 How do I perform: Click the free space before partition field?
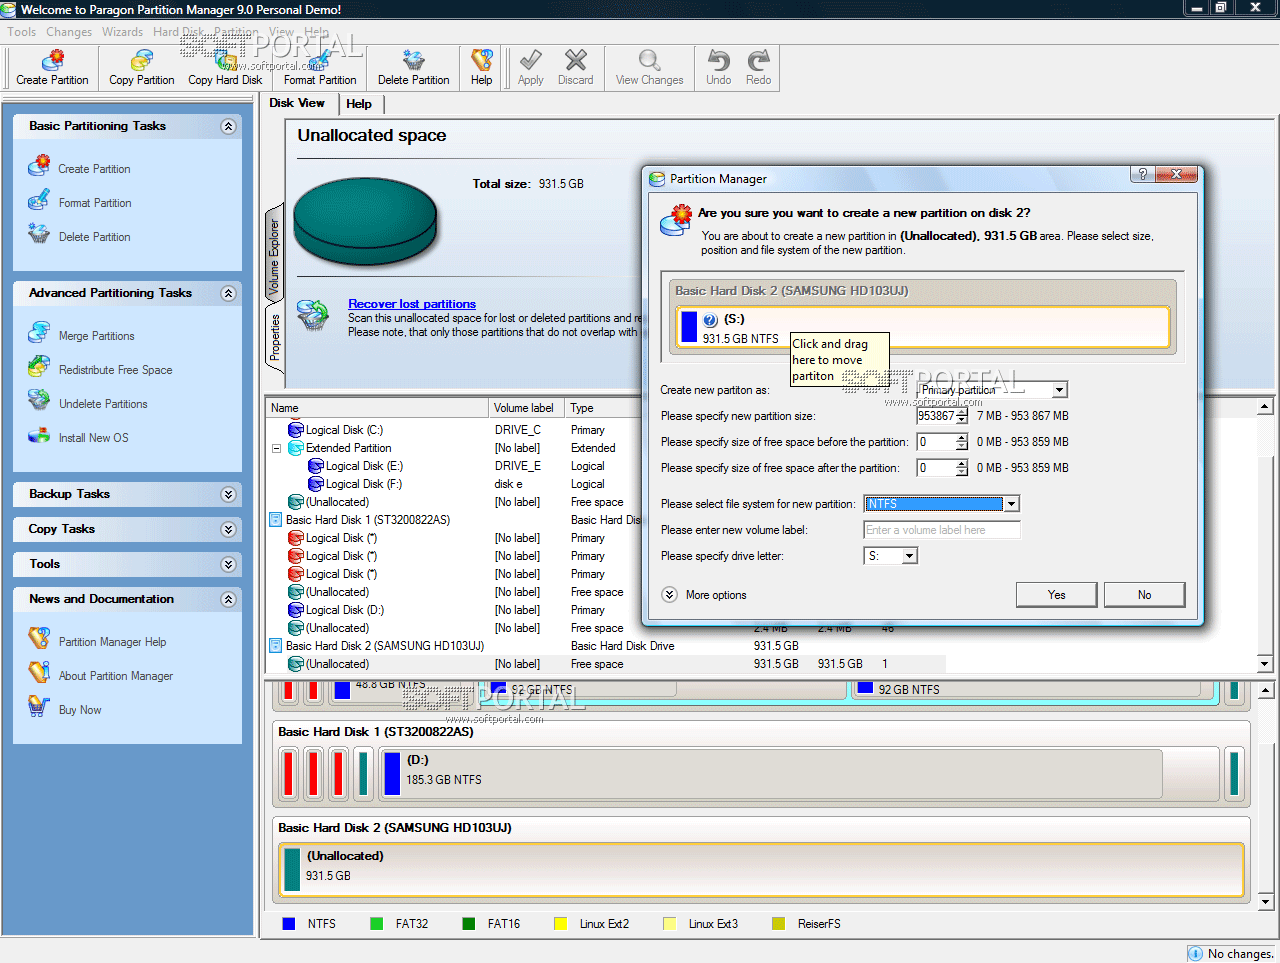pos(936,442)
